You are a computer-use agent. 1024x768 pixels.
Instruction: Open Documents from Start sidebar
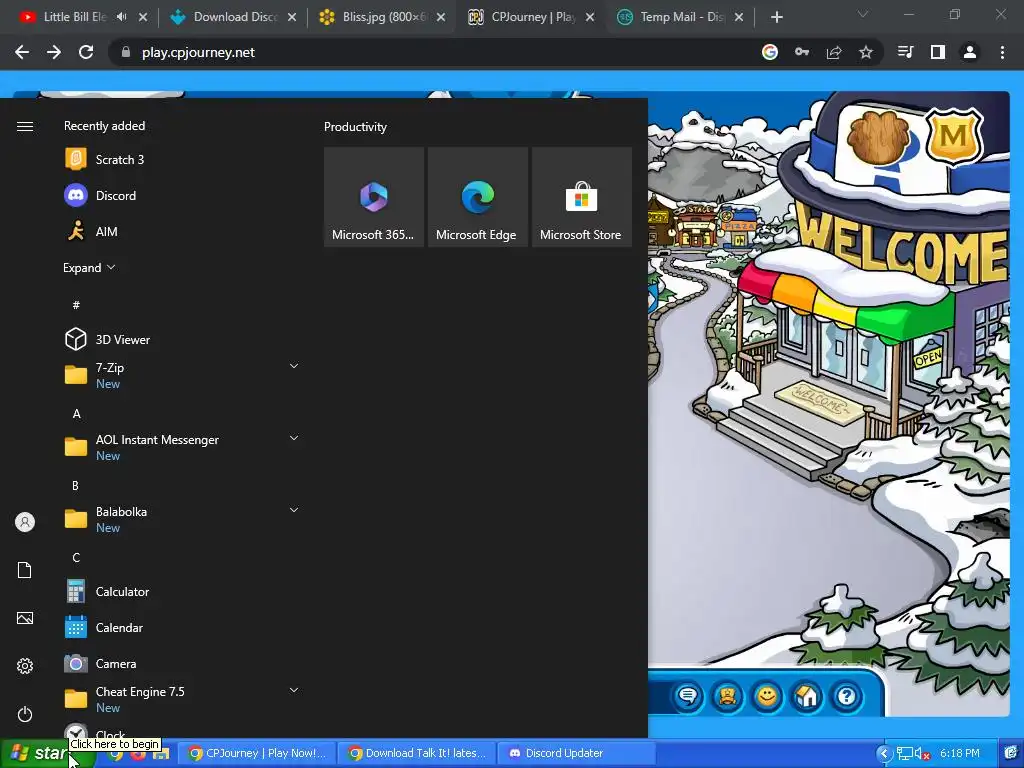click(x=25, y=570)
